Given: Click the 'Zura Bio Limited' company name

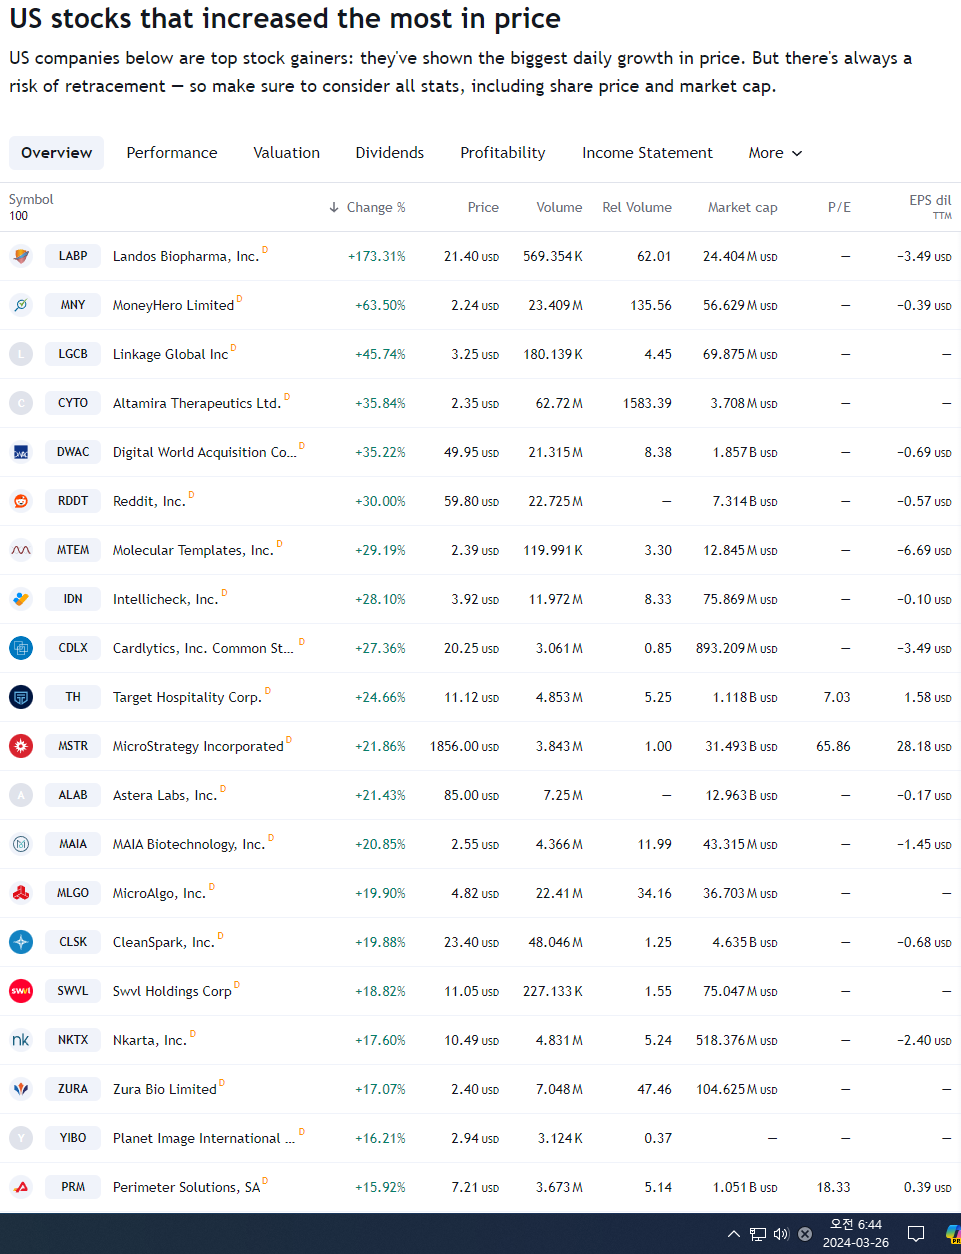Looking at the screenshot, I should pos(165,1089).
